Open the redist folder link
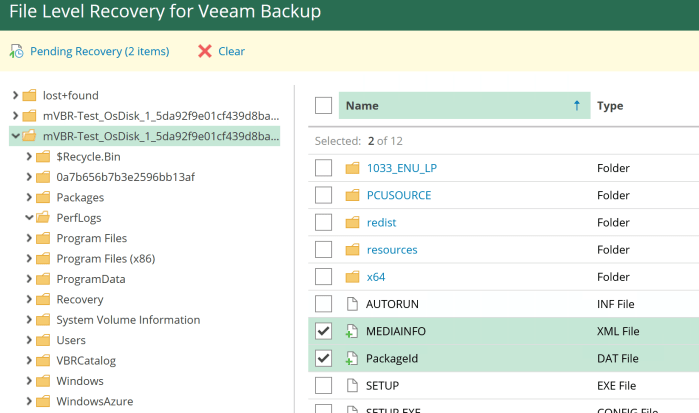Viewport: 699px width, 413px height. tap(382, 223)
